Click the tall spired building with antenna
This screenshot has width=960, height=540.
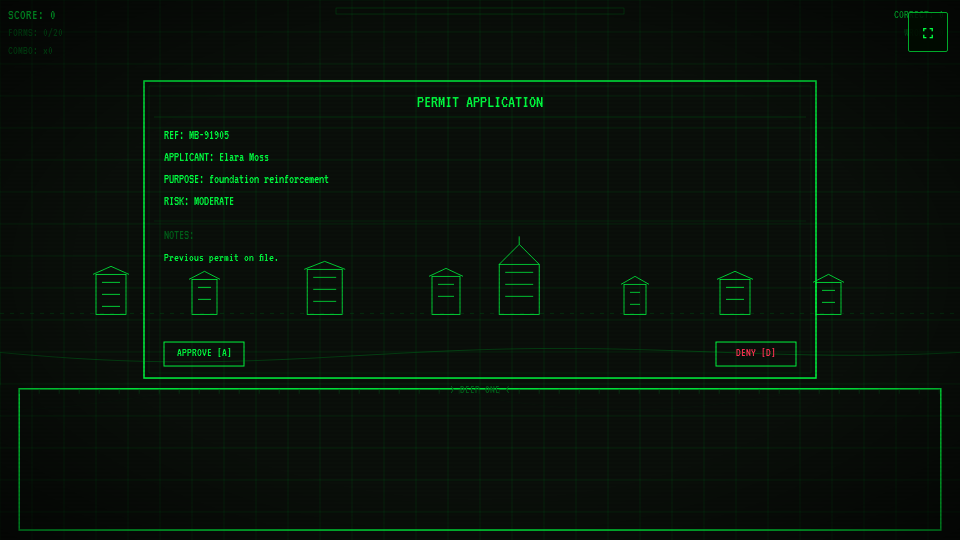coord(519,277)
